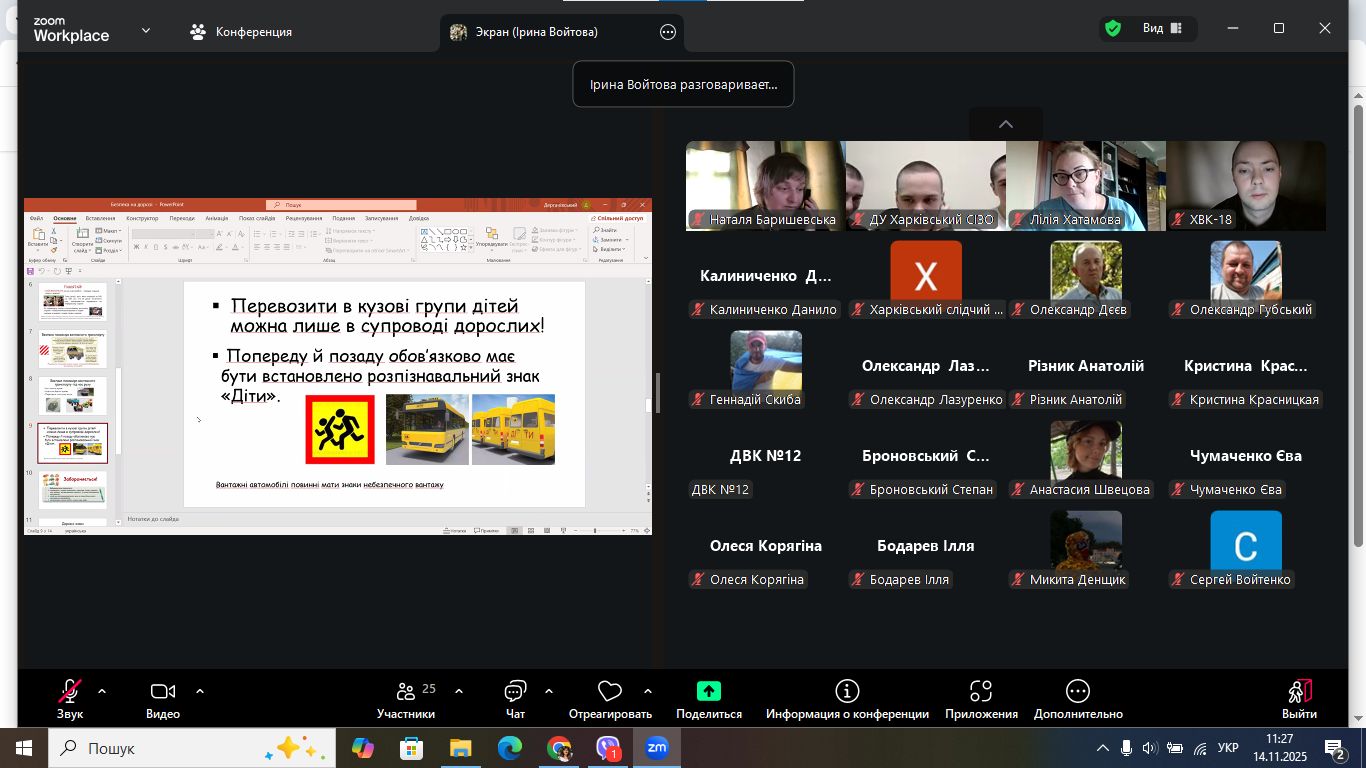Select the Экран (Ирина Войтова) tab
Viewport: 1366px width, 768px height.
pos(525,32)
